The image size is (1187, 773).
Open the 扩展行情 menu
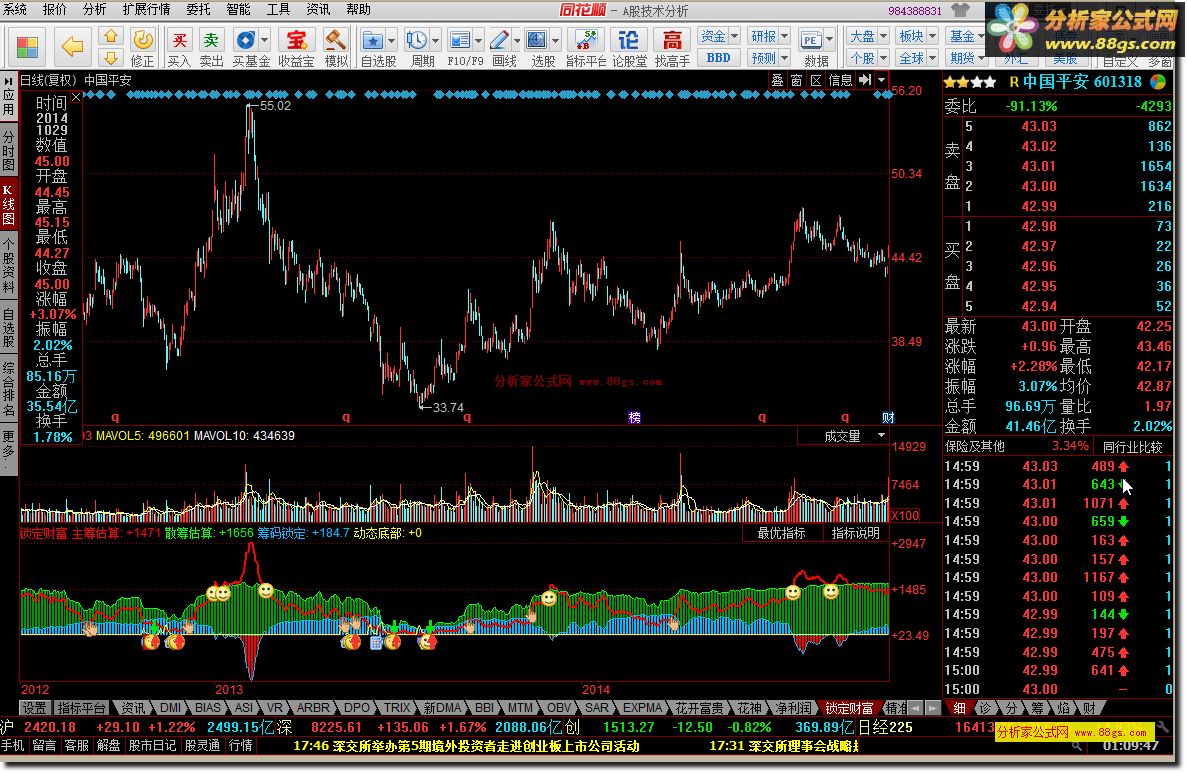(146, 9)
